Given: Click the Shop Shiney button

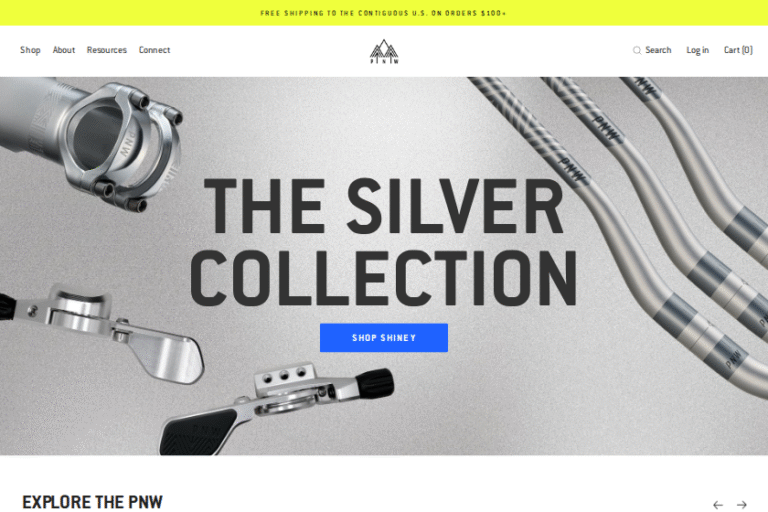Looking at the screenshot, I should point(384,338).
